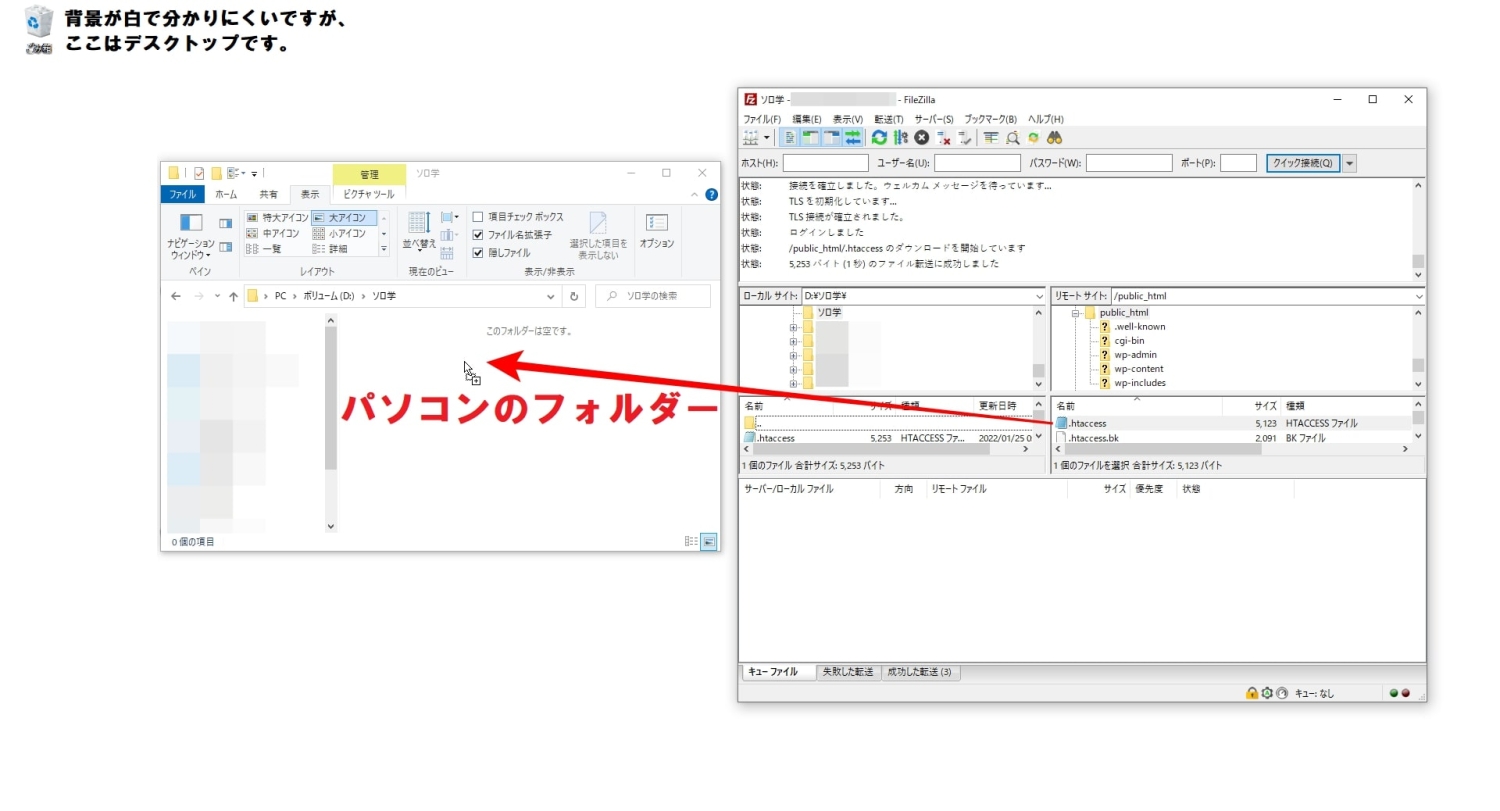Screen dimensions: 1500x811
Task: Toggle processing of transfer queue icon
Action: coord(900,138)
